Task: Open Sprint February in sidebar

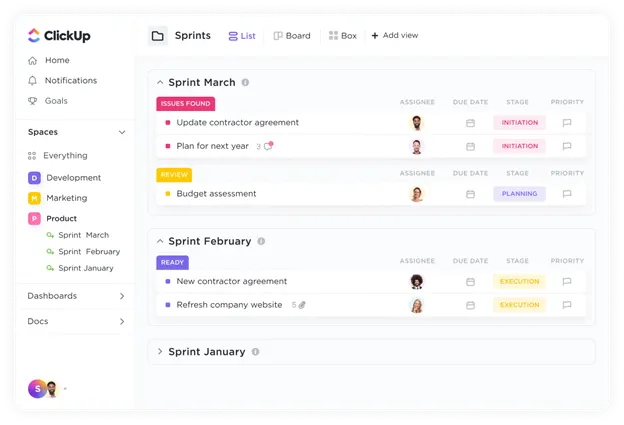Action: click(x=89, y=251)
